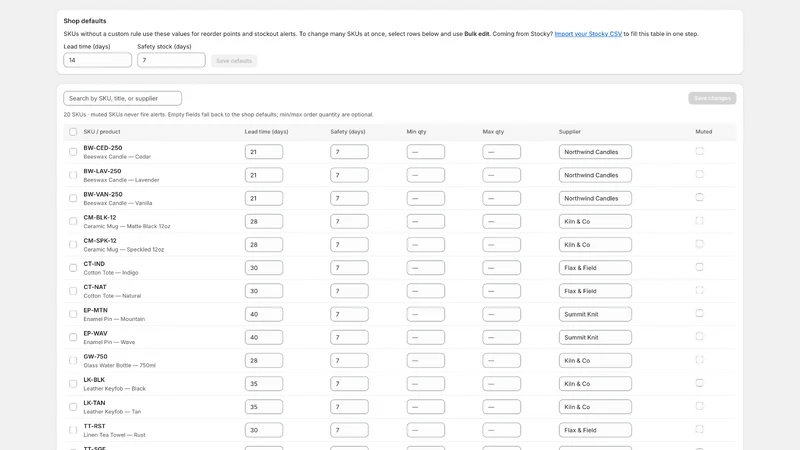This screenshot has width=800, height=450.
Task: Focus the shop default Lead time field
Action: pyautogui.click(x=97, y=60)
